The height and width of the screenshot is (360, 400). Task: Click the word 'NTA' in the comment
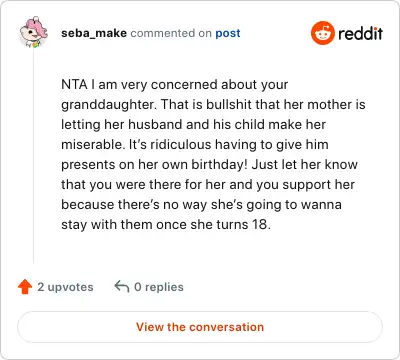74,84
